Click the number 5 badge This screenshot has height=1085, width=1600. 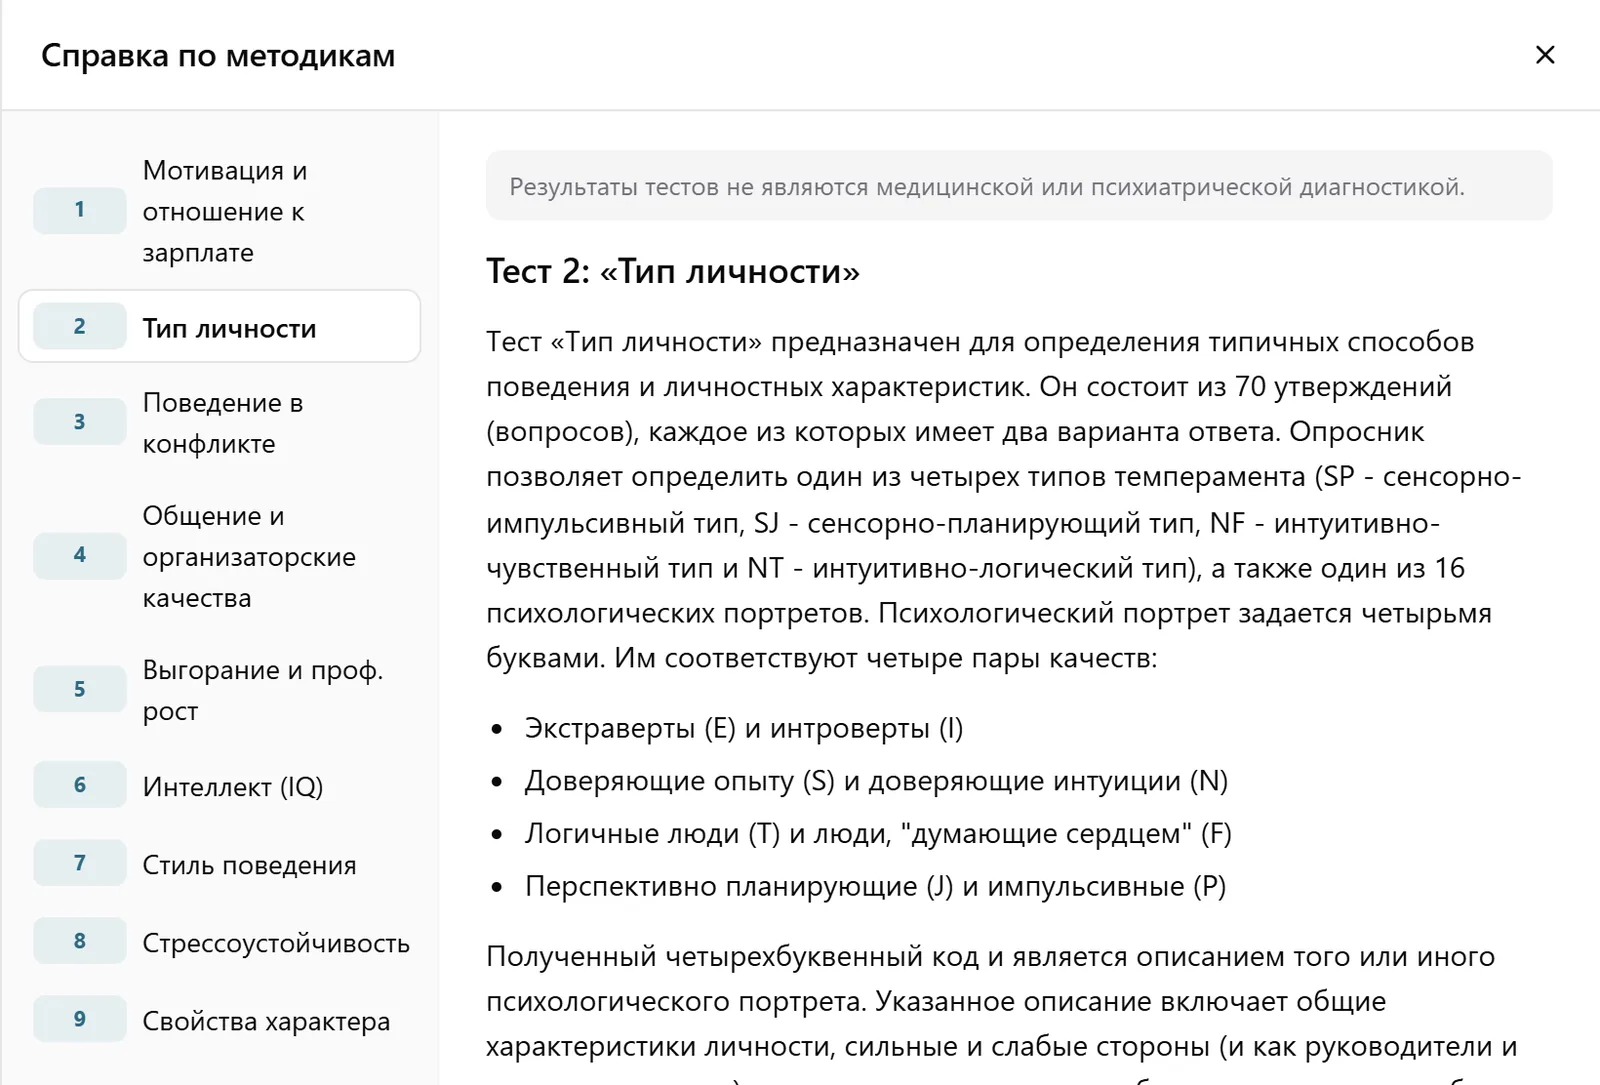tap(80, 689)
